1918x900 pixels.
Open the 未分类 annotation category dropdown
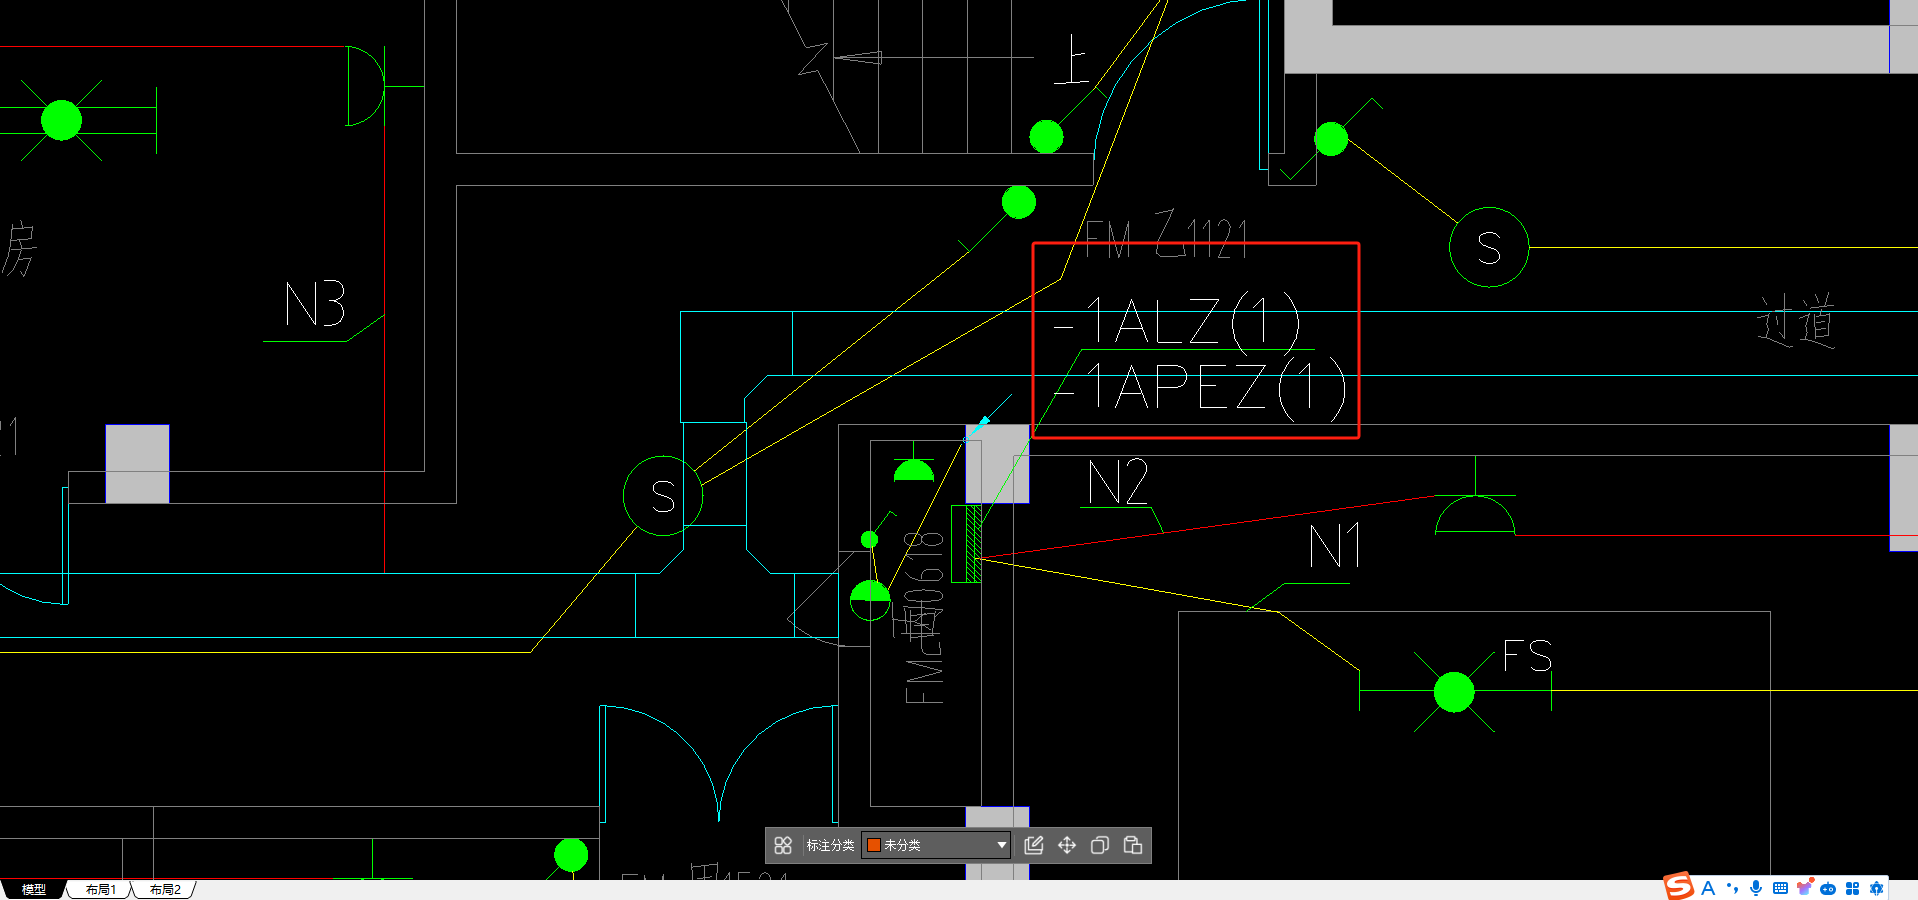[936, 845]
